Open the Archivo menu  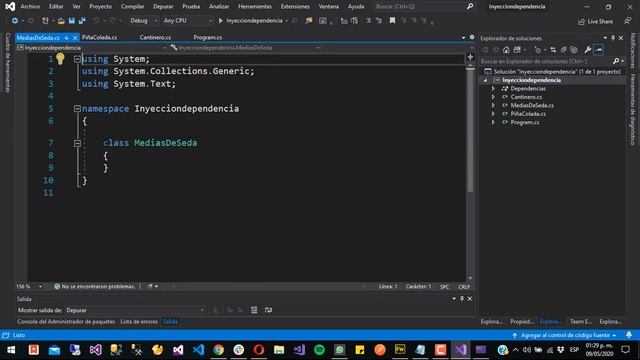point(30,7)
